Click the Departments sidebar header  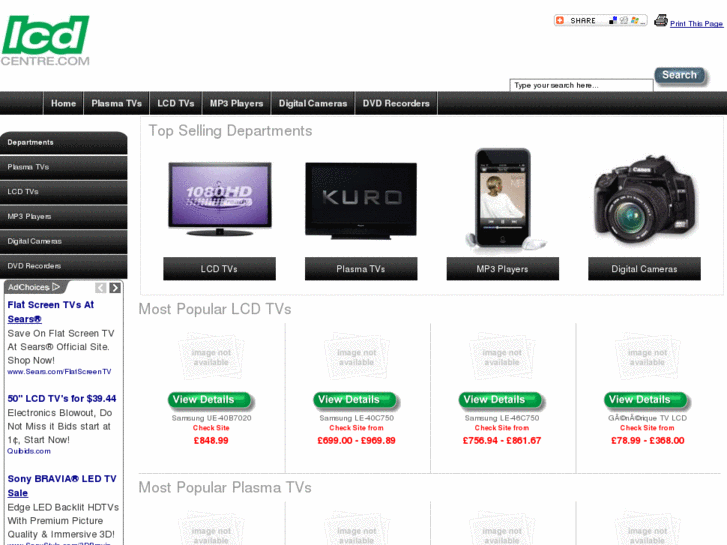tap(64, 142)
